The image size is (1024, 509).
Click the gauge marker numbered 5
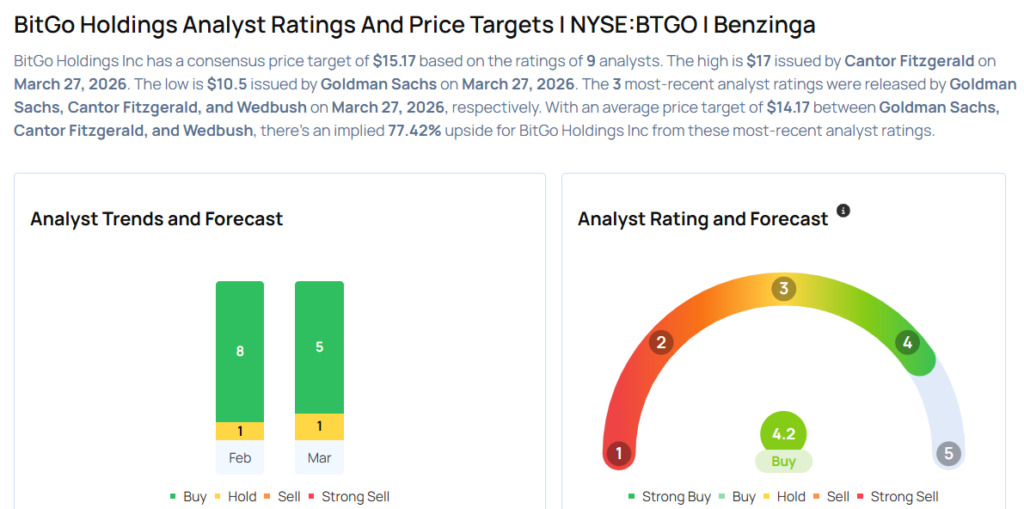click(x=948, y=453)
